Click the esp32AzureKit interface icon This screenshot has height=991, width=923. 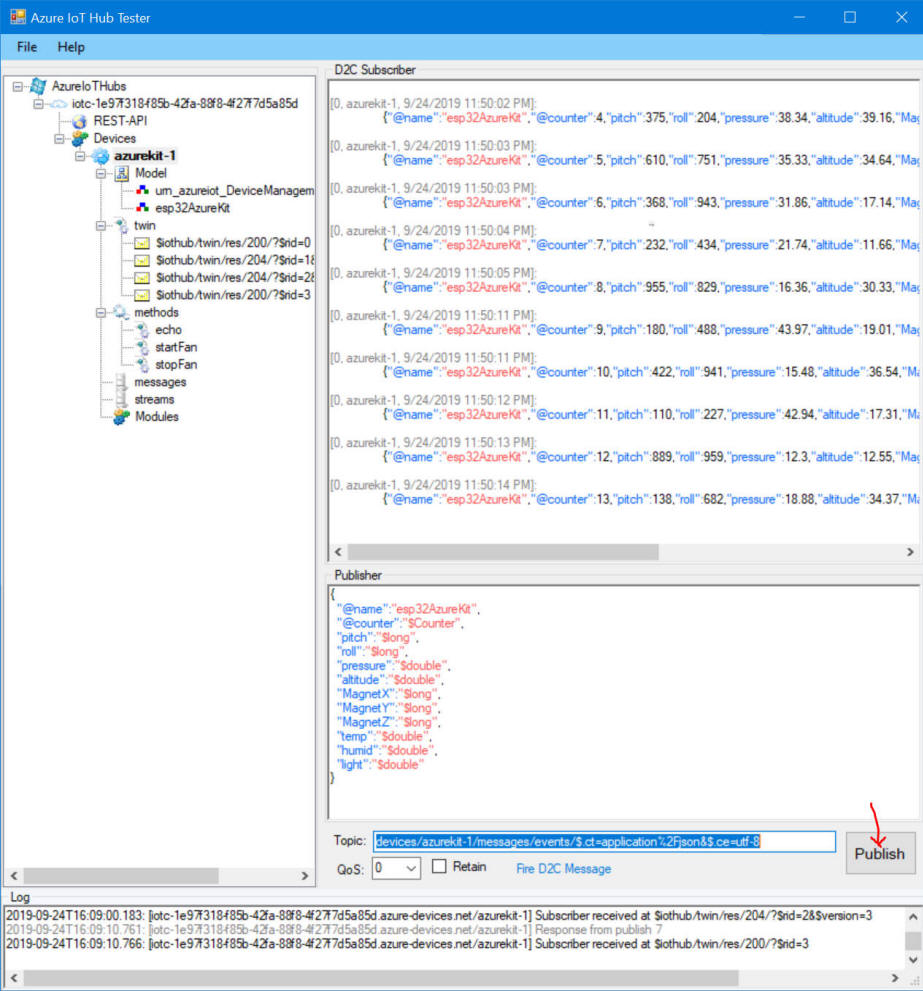coord(143,208)
